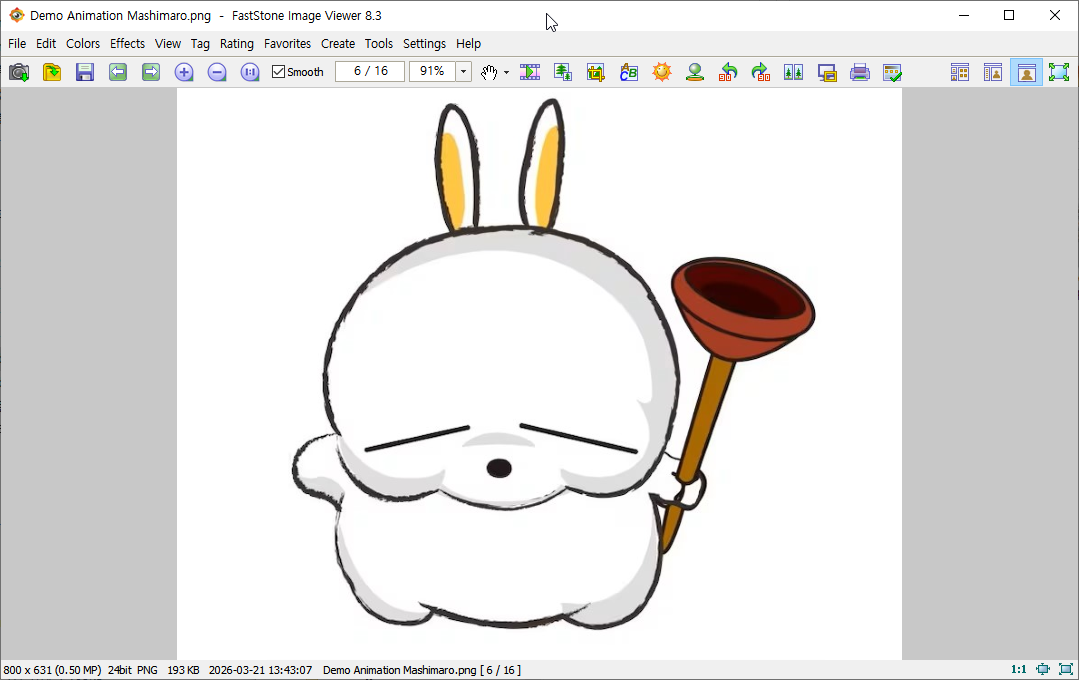Select the windowed view mode icon

(1026, 72)
